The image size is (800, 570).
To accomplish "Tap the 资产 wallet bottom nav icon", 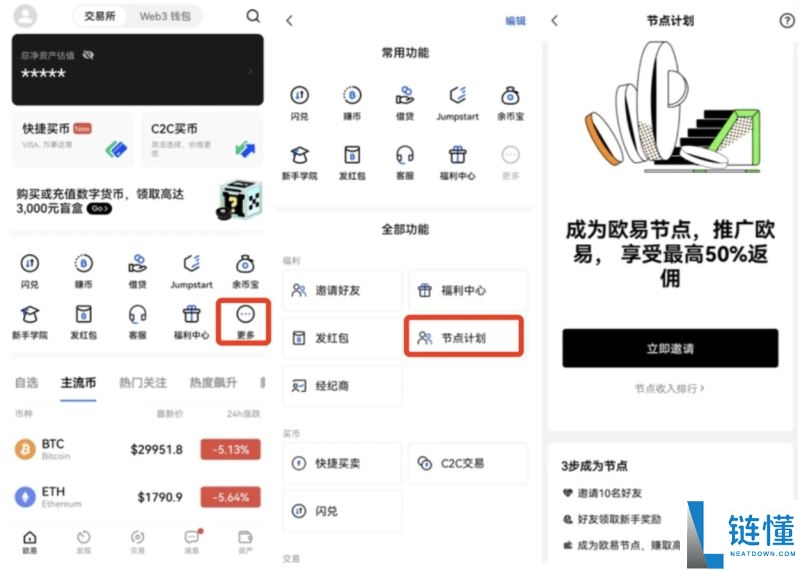I will click(x=245, y=542).
